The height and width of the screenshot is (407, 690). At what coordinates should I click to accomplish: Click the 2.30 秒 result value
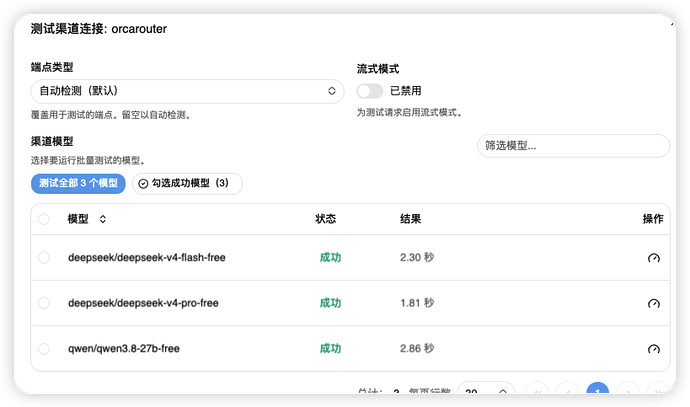[417, 257]
